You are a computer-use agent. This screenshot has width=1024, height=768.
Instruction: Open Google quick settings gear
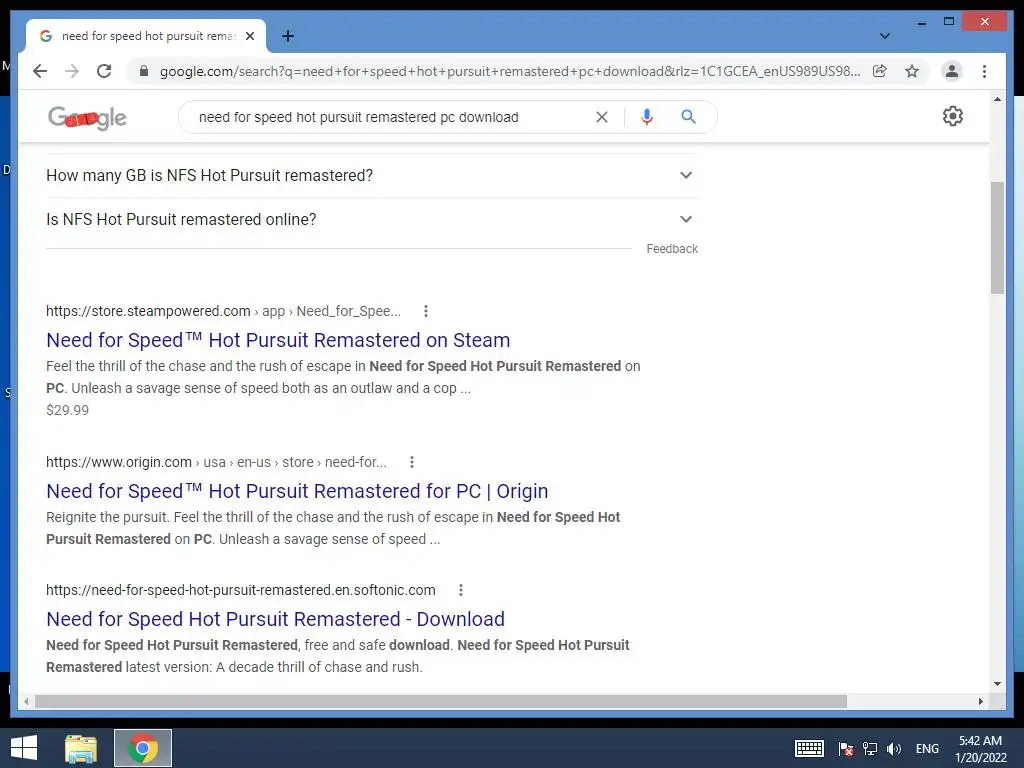(953, 116)
